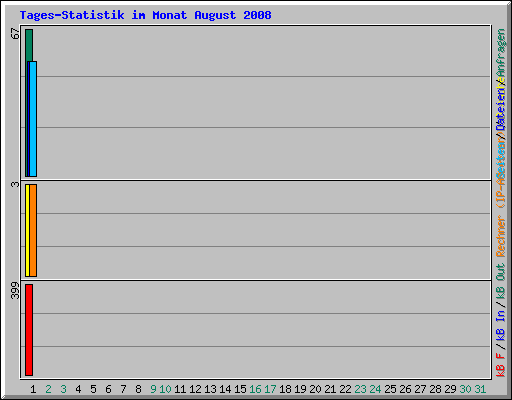Click day label '15' on the x-axis
This screenshot has width=512, height=400.
240,389
